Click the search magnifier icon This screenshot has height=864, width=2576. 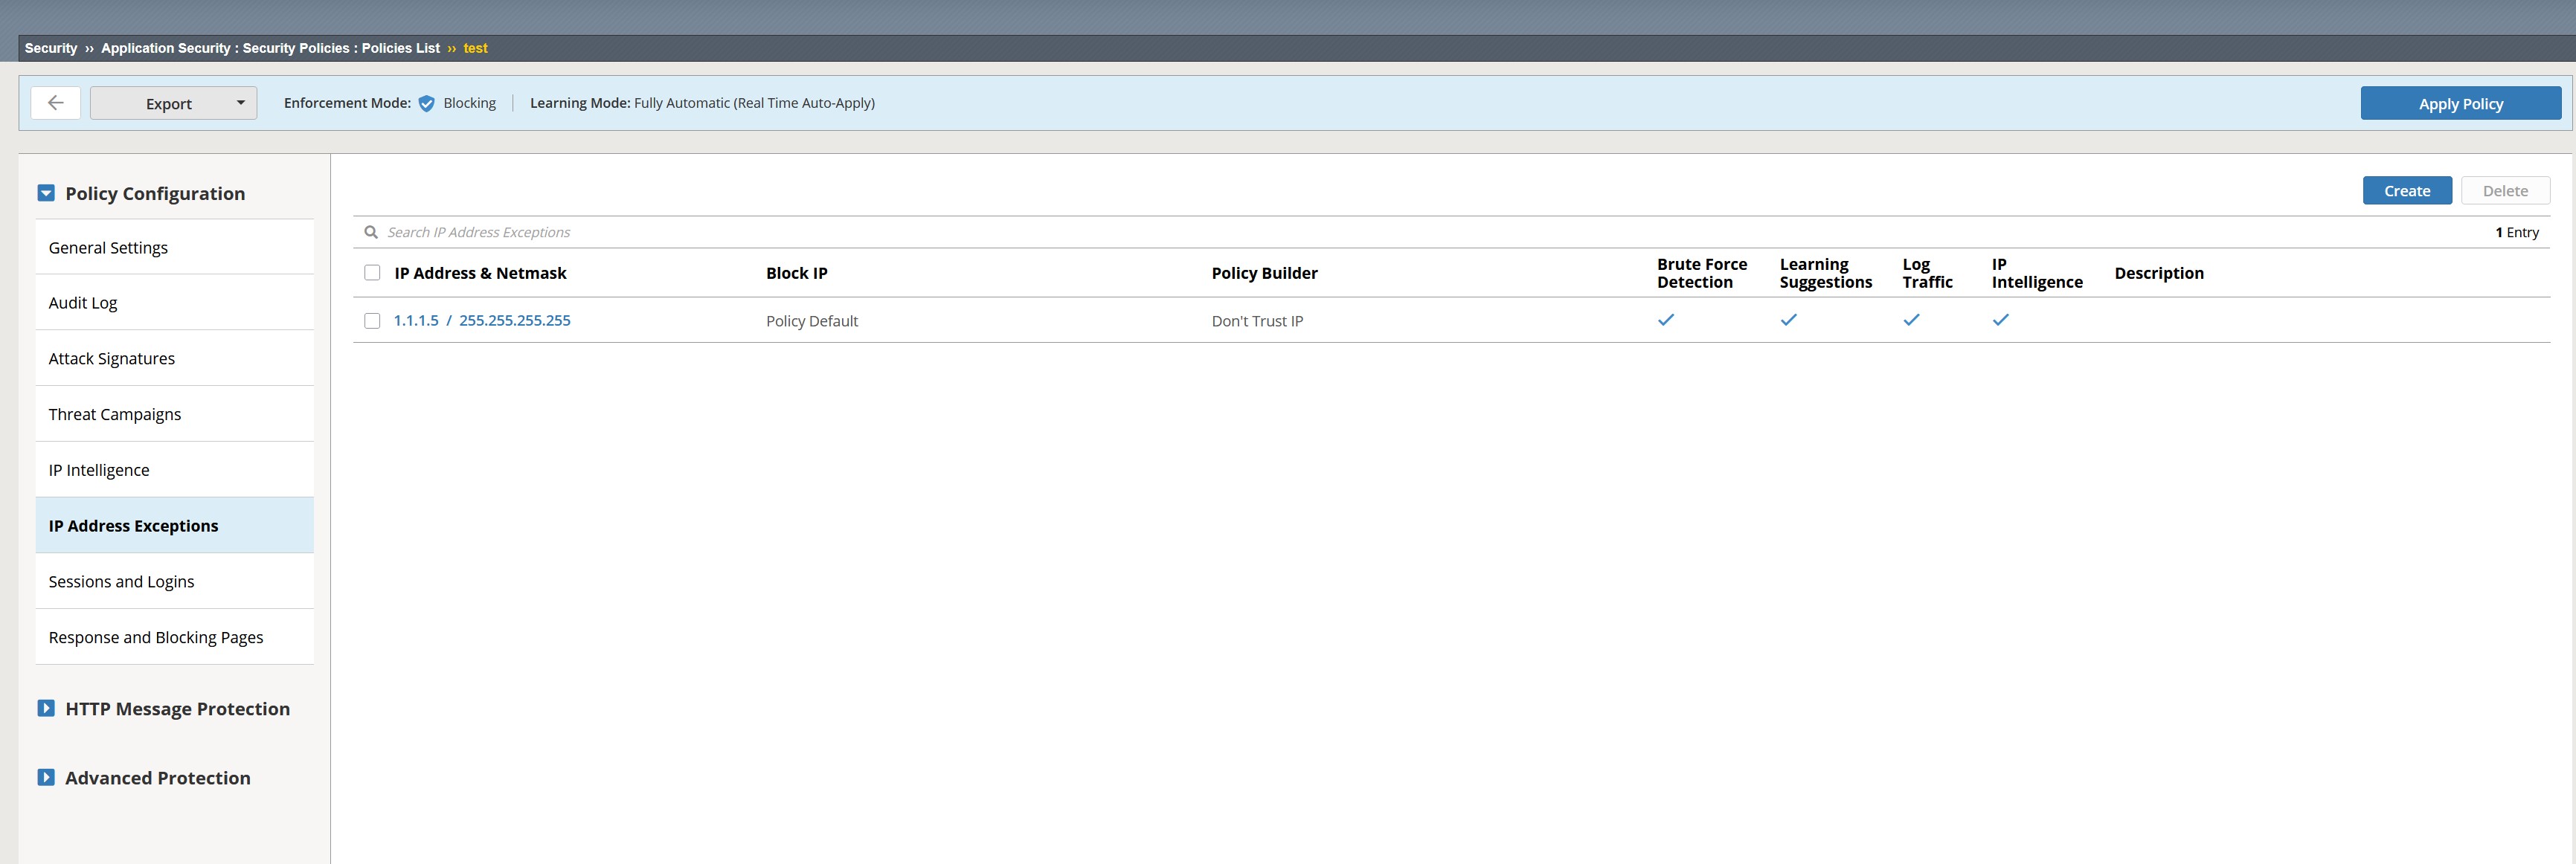[371, 232]
